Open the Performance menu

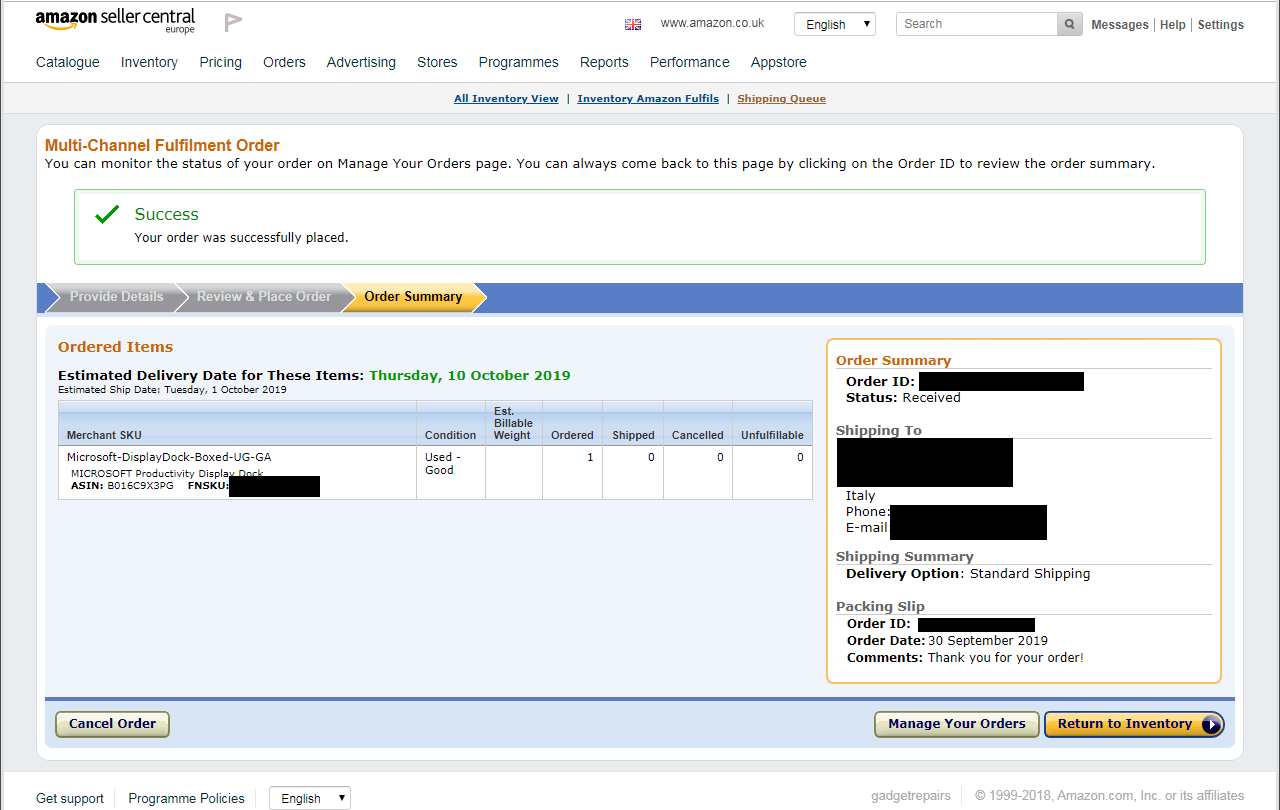[690, 62]
